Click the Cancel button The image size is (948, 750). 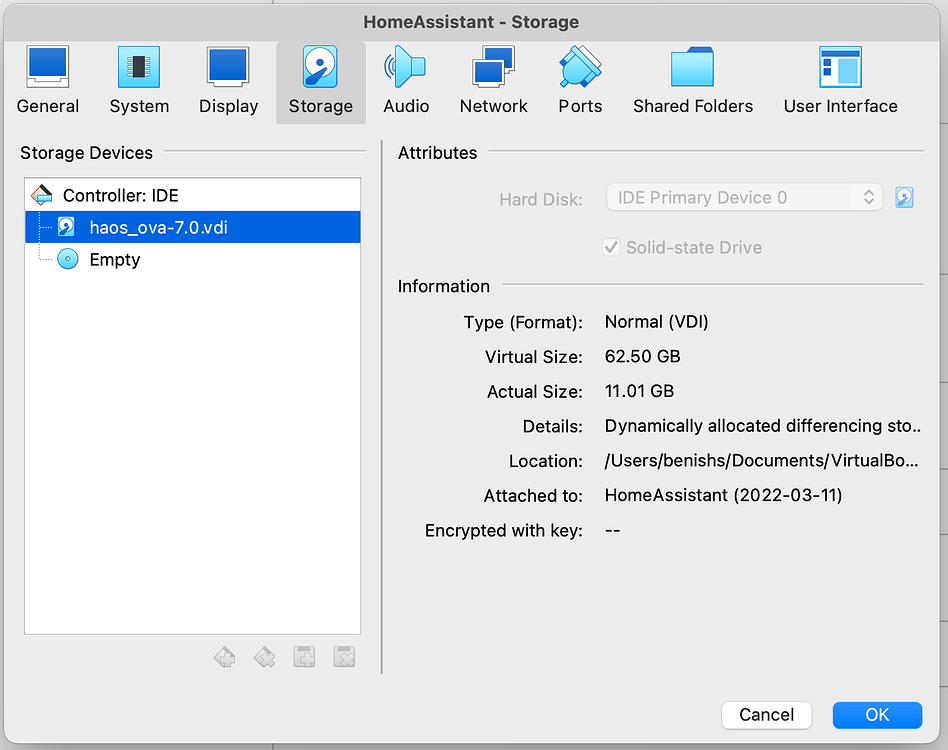tap(766, 715)
